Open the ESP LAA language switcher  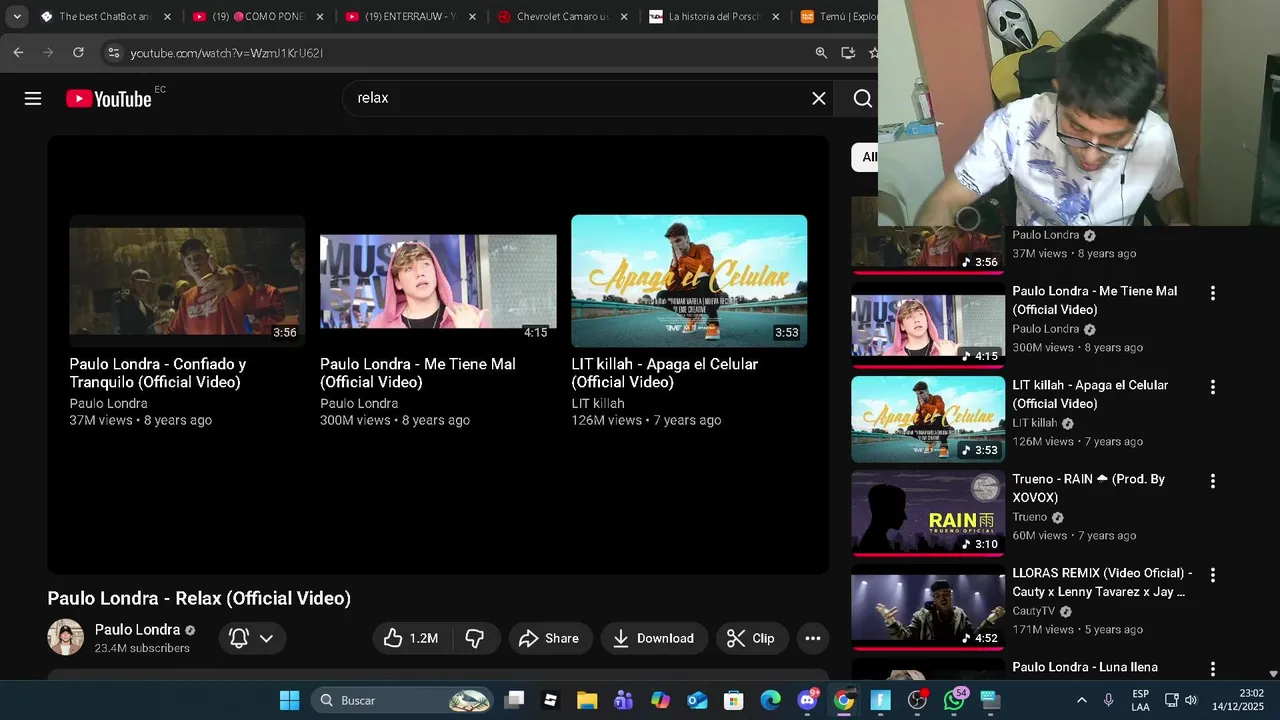tap(1140, 700)
